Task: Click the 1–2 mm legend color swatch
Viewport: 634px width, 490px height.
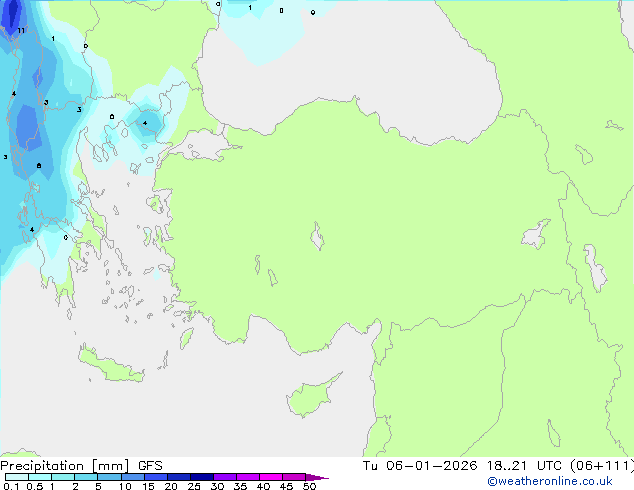Action: click(x=63, y=477)
